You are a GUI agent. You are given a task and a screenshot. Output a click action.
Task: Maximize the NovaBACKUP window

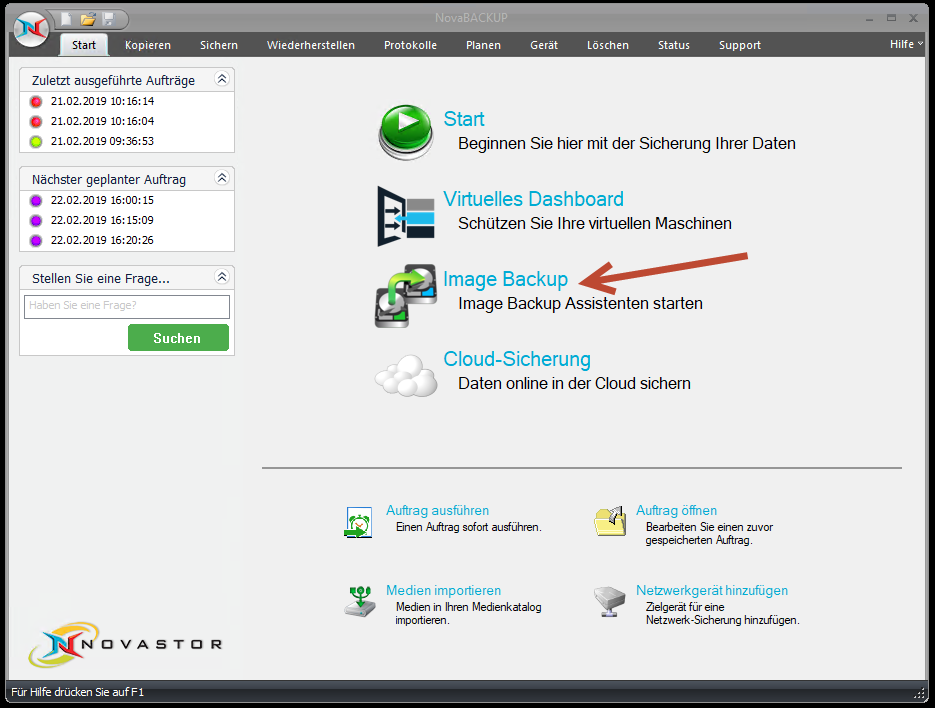click(x=891, y=18)
